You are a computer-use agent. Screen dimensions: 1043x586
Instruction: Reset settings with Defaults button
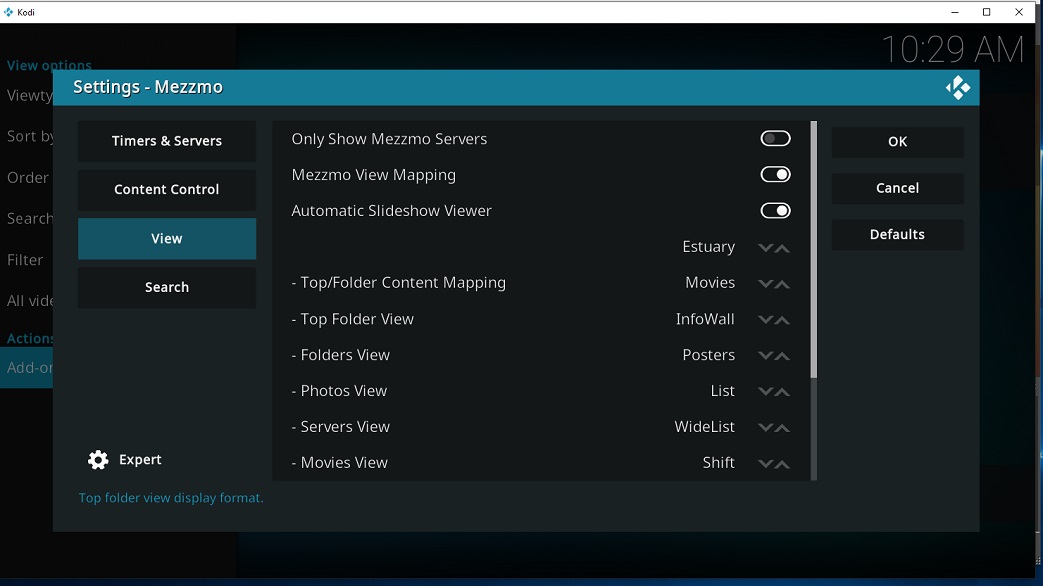897,235
